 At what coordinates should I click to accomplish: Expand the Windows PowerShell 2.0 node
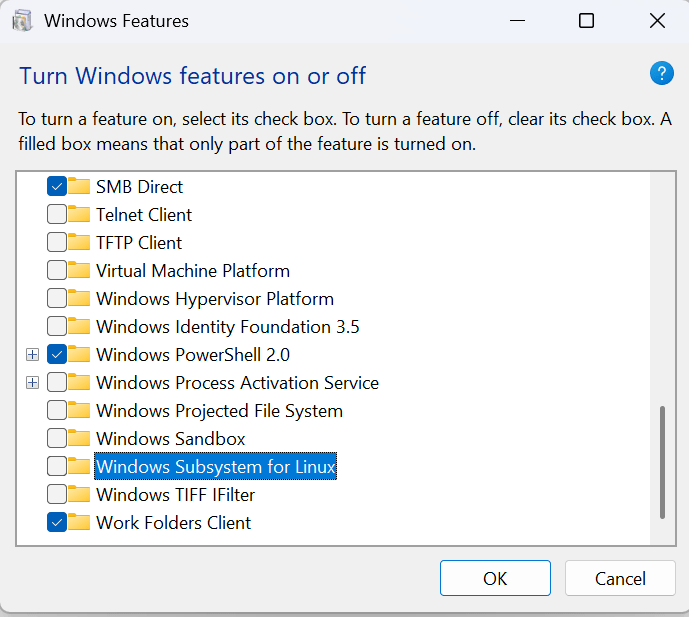[x=33, y=355]
